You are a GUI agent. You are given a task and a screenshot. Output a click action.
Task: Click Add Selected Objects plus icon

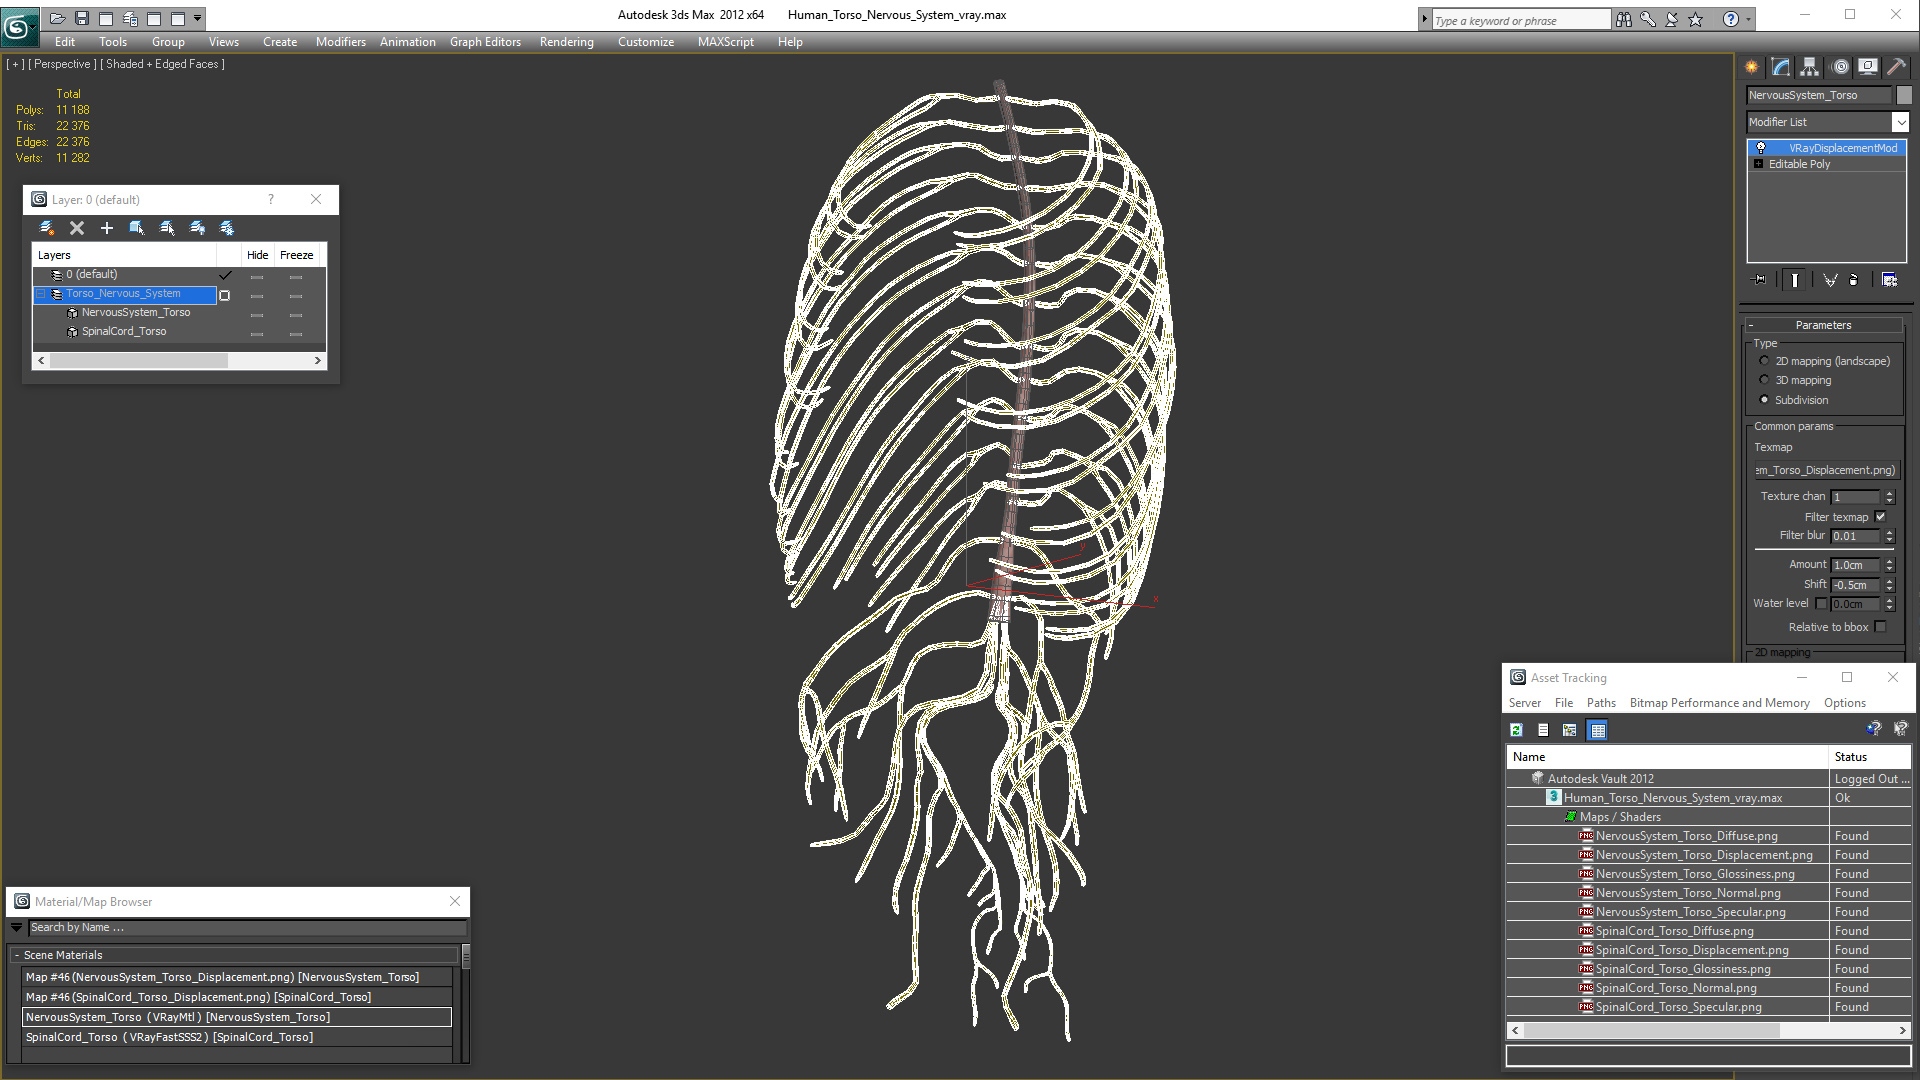click(x=107, y=228)
